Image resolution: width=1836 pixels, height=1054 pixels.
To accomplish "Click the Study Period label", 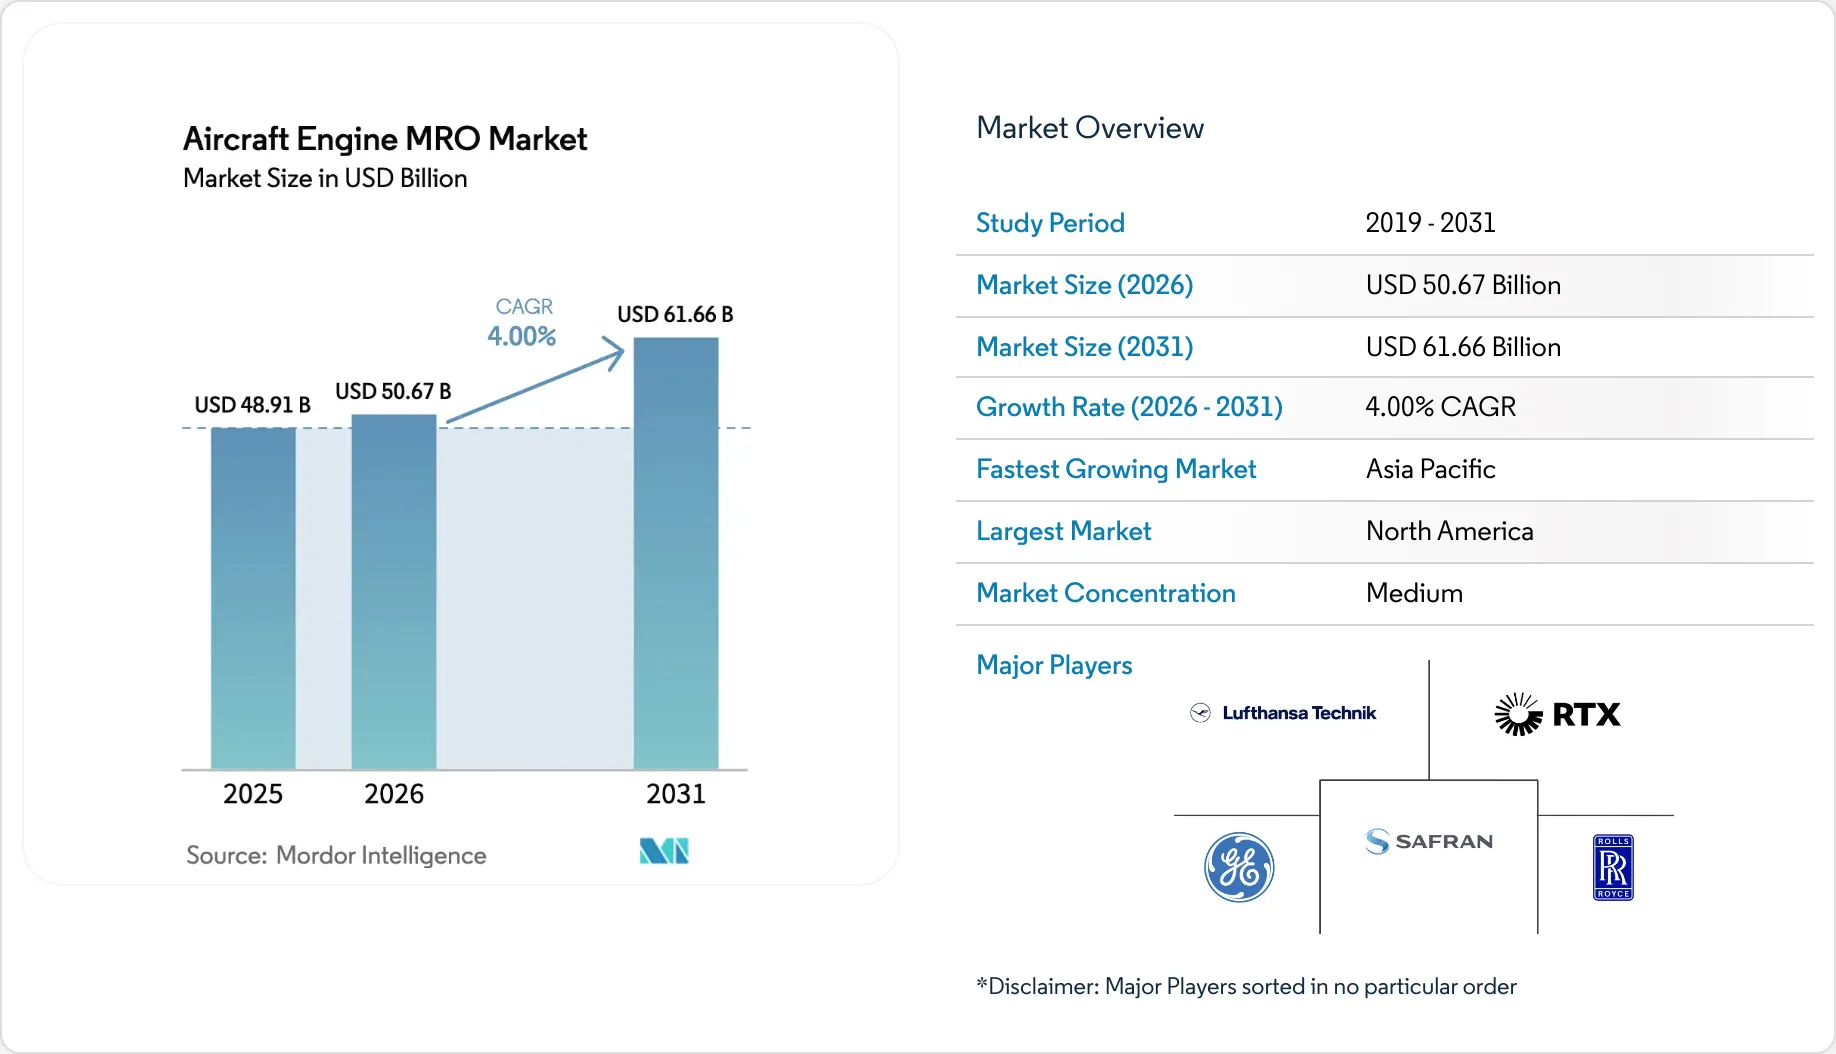I will coord(1050,223).
